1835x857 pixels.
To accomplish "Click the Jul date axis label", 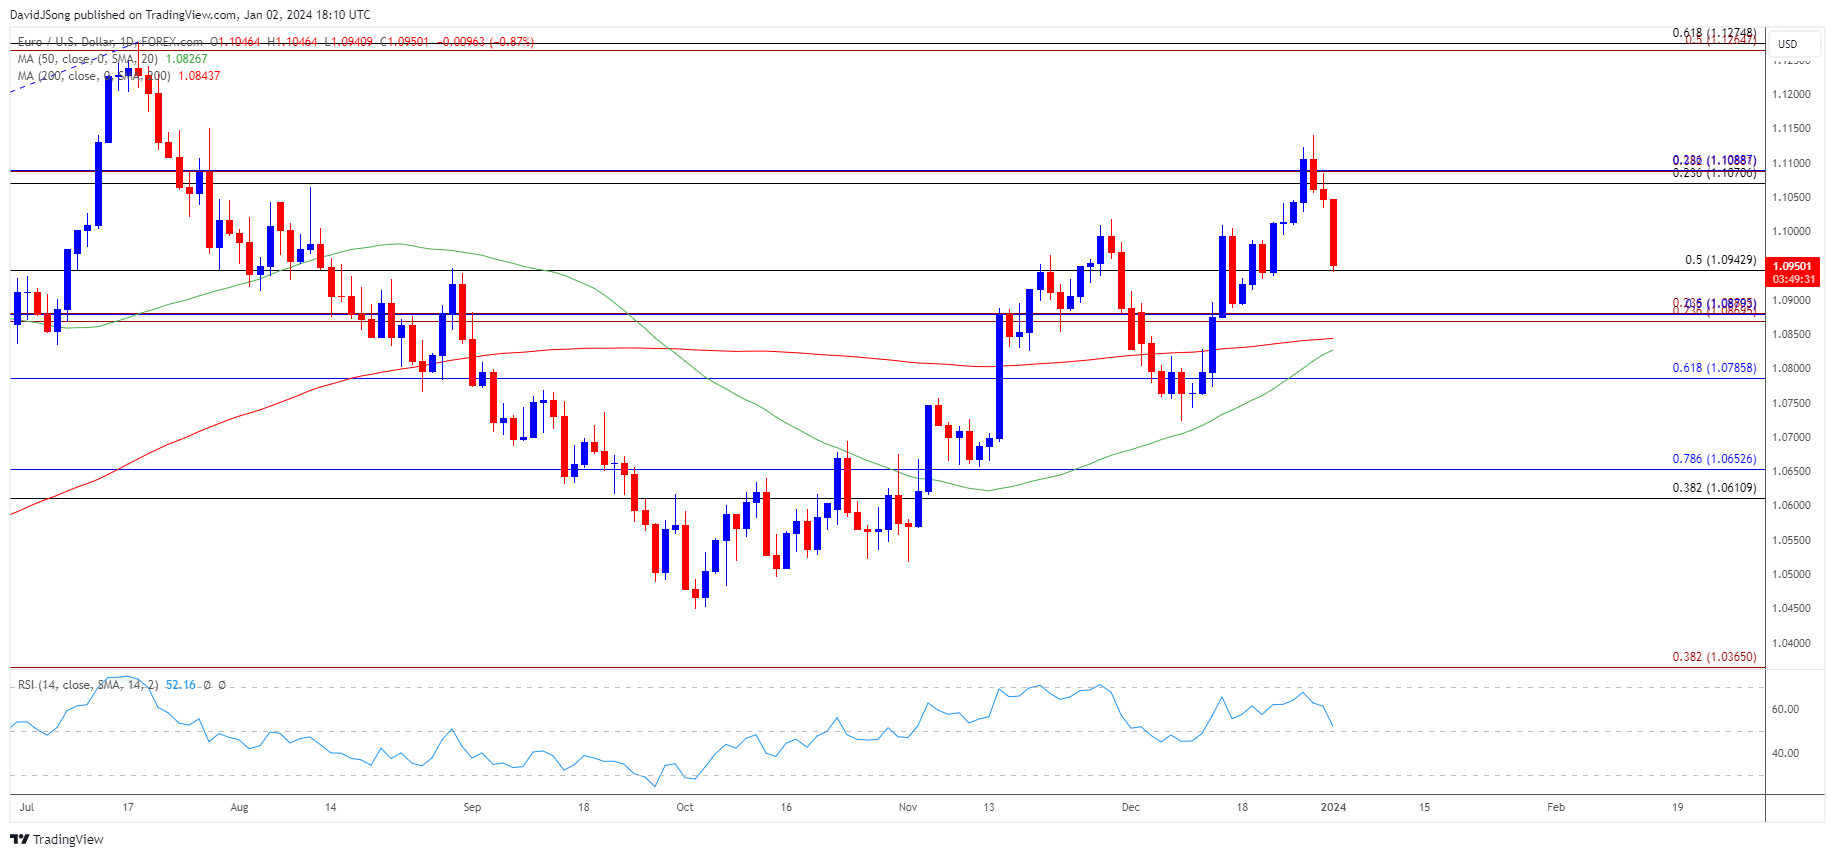I will pyautogui.click(x=26, y=807).
